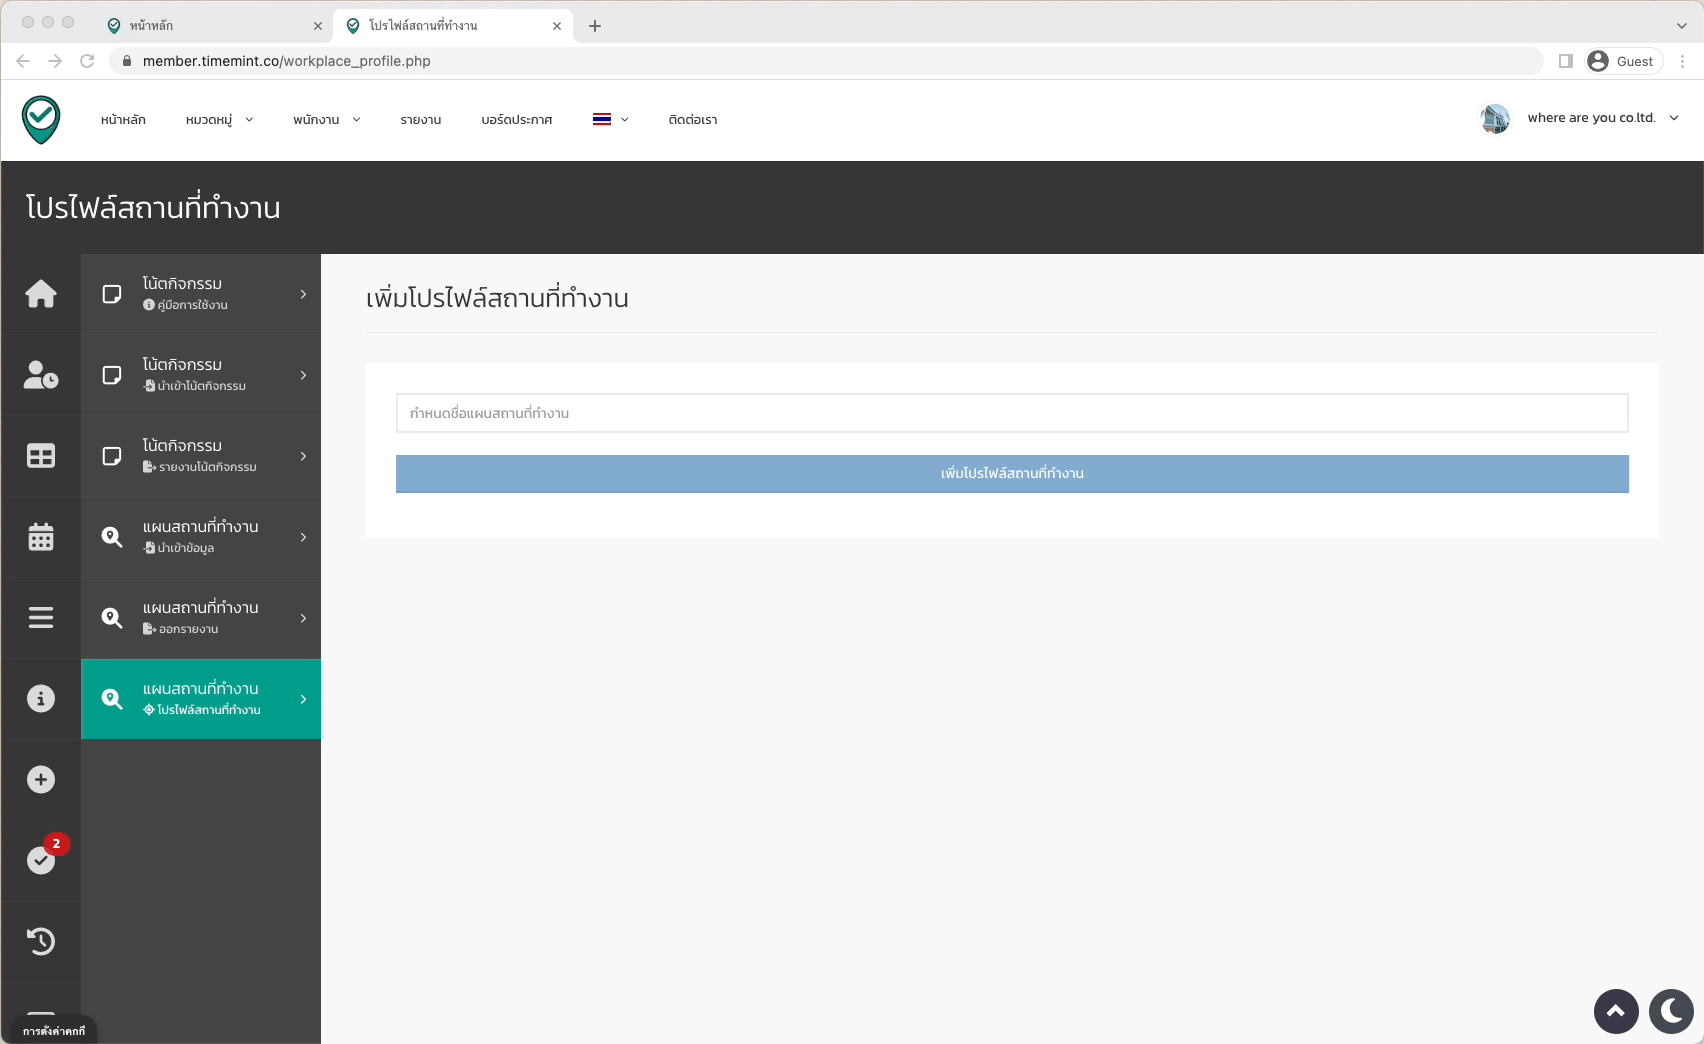Click the Guest profile button

tap(1623, 61)
